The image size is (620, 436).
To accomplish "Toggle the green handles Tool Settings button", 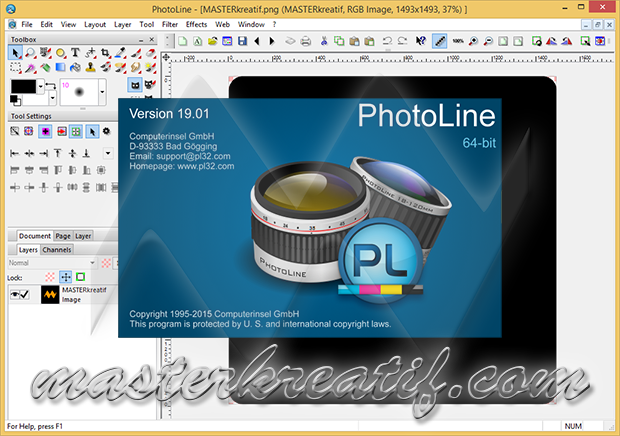I will pyautogui.click(x=76, y=132).
